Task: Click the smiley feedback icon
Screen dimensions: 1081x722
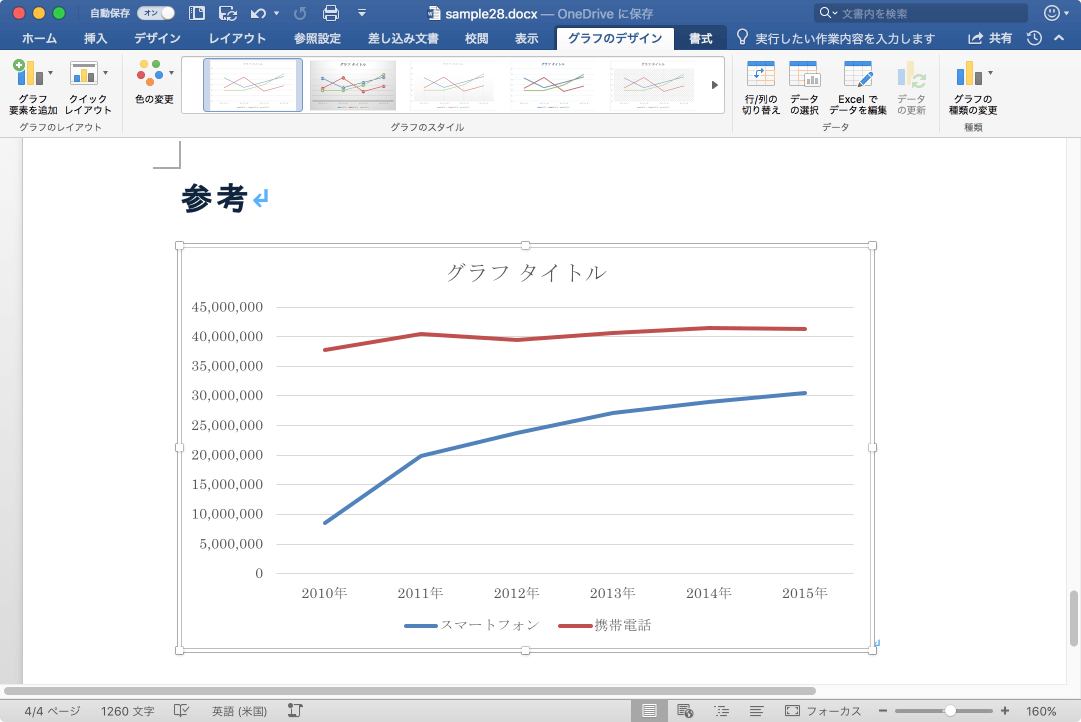Action: pyautogui.click(x=1052, y=13)
